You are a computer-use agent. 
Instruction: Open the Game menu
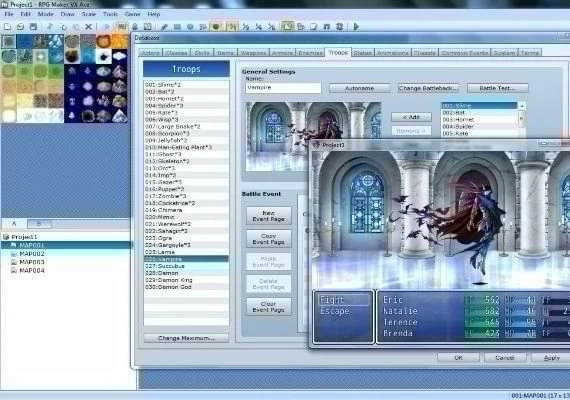[132, 14]
